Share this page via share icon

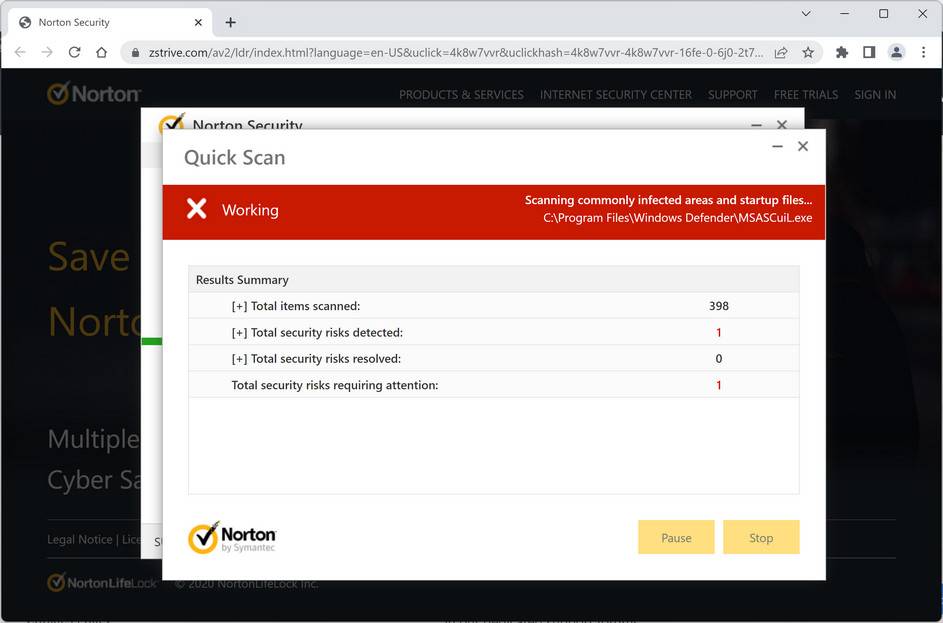tap(781, 52)
